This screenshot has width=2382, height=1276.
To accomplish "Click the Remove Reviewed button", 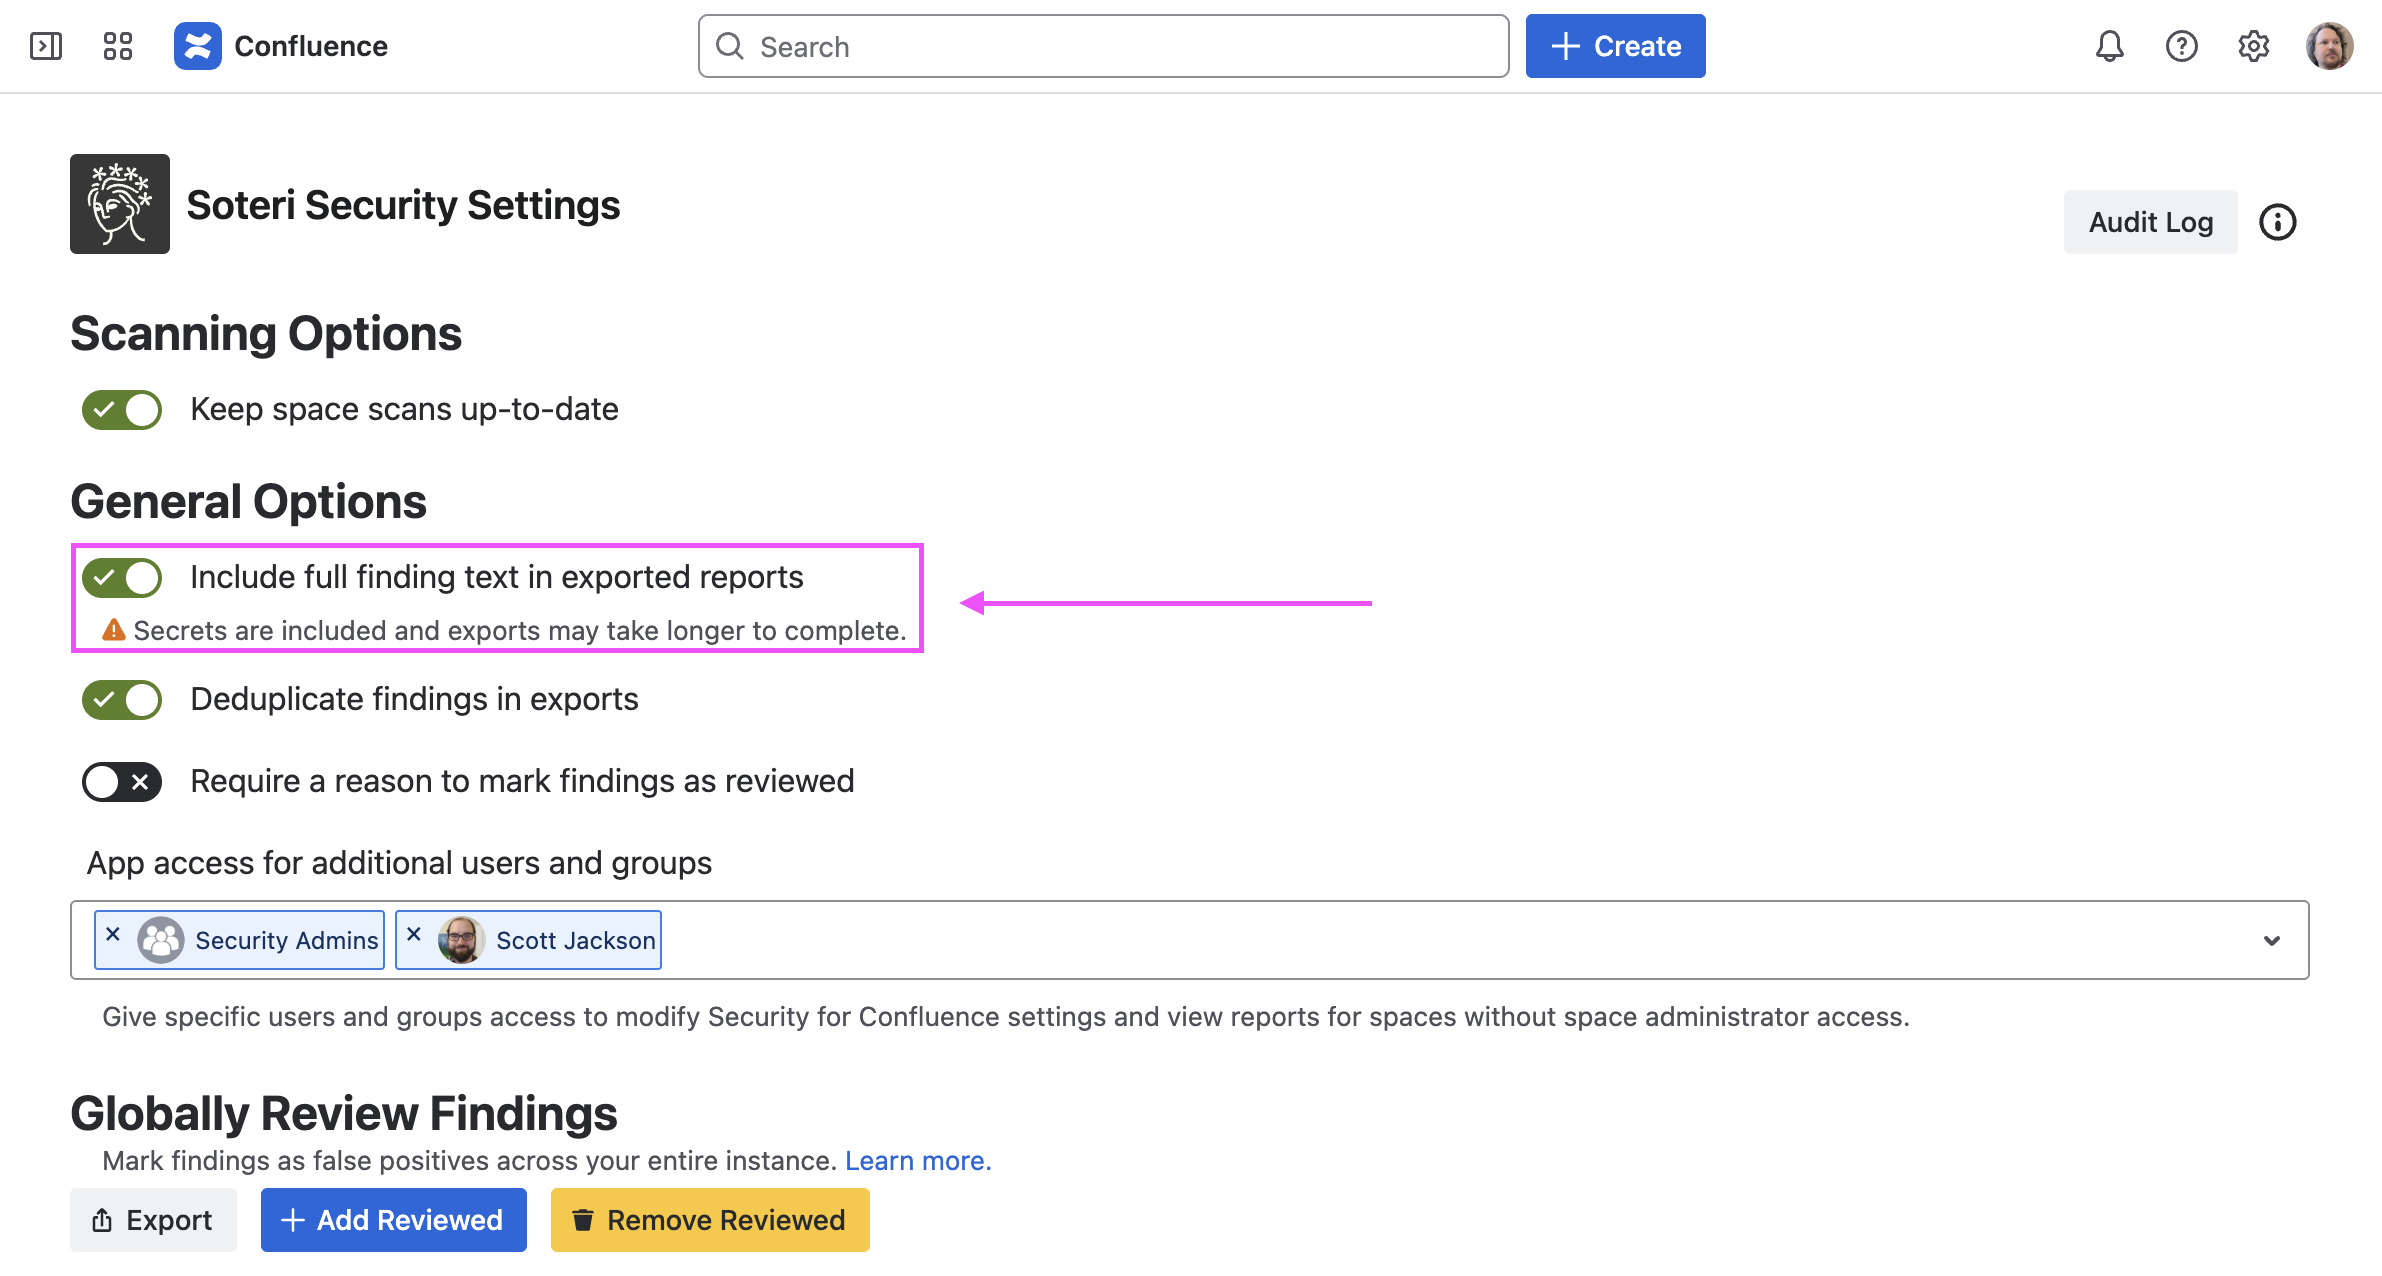I will click(709, 1220).
